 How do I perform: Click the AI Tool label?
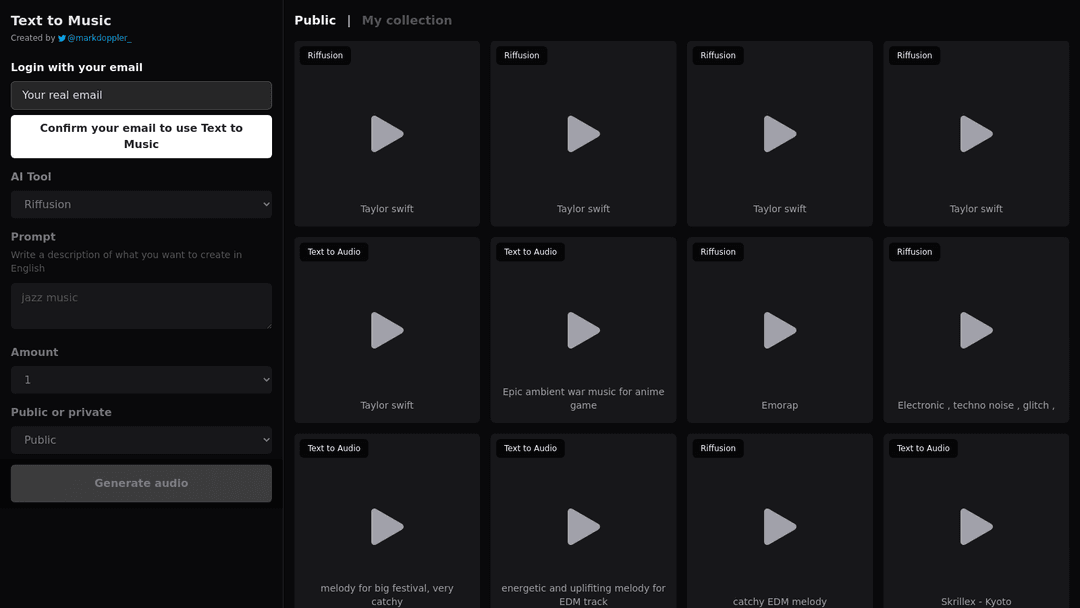point(31,177)
